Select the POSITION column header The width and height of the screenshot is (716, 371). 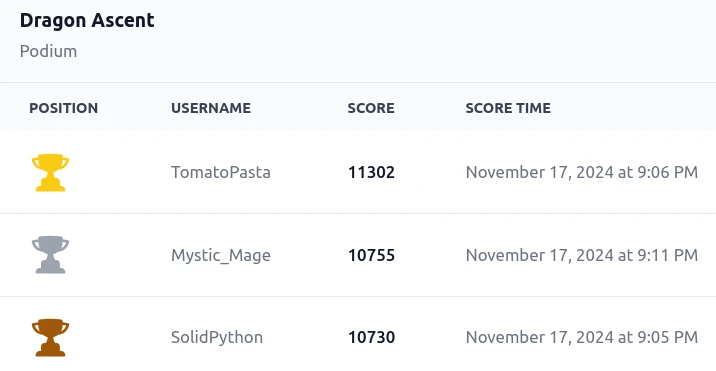pos(63,108)
